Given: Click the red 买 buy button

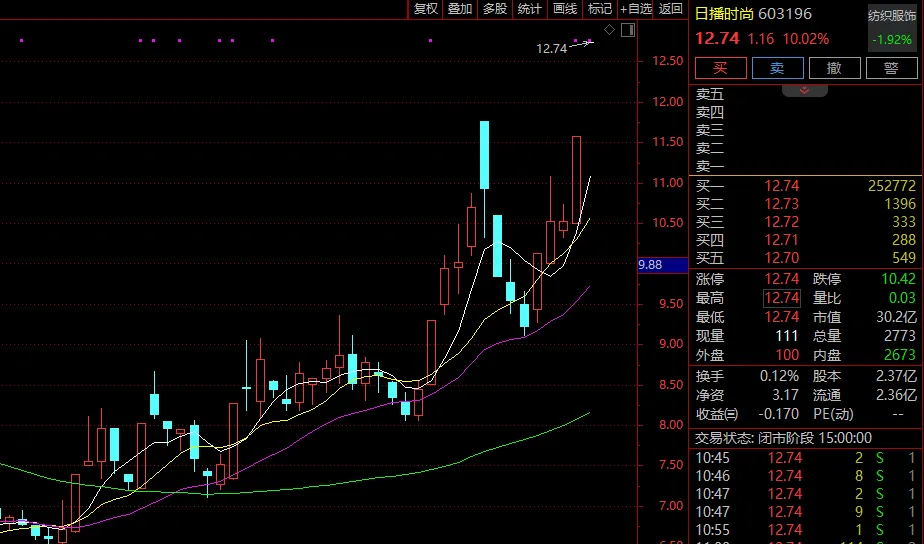Looking at the screenshot, I should click(x=721, y=68).
